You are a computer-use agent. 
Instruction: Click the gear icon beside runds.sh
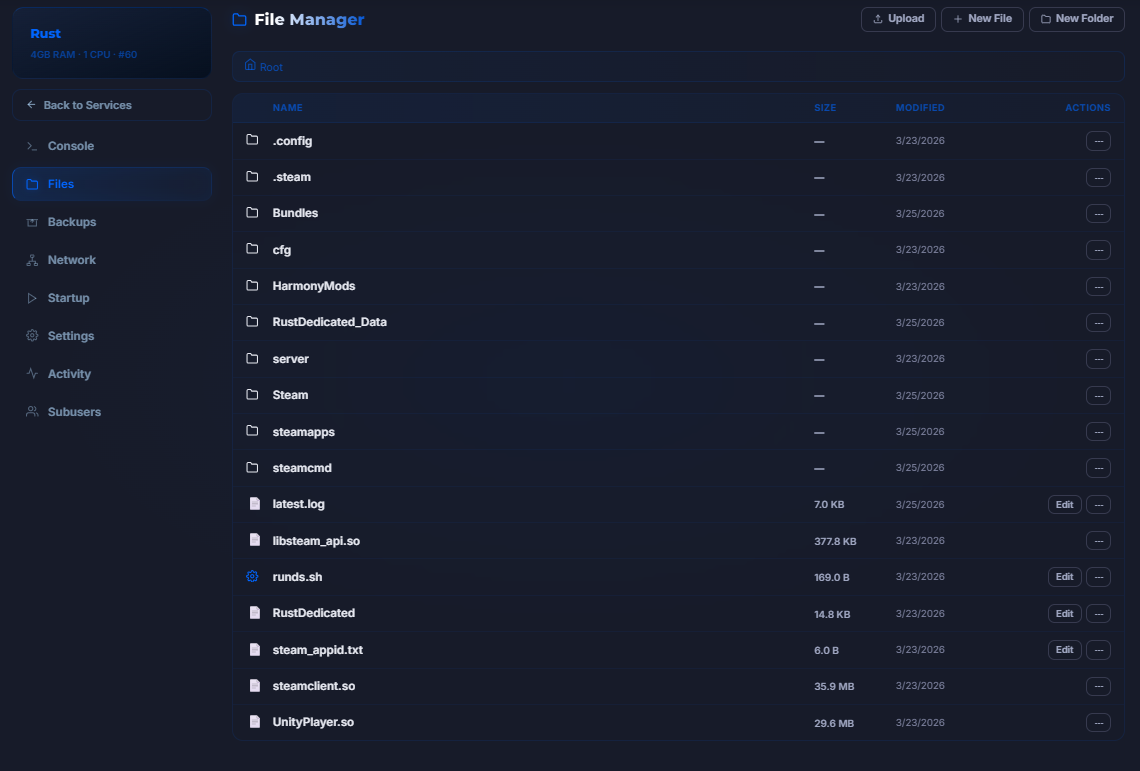(x=254, y=576)
